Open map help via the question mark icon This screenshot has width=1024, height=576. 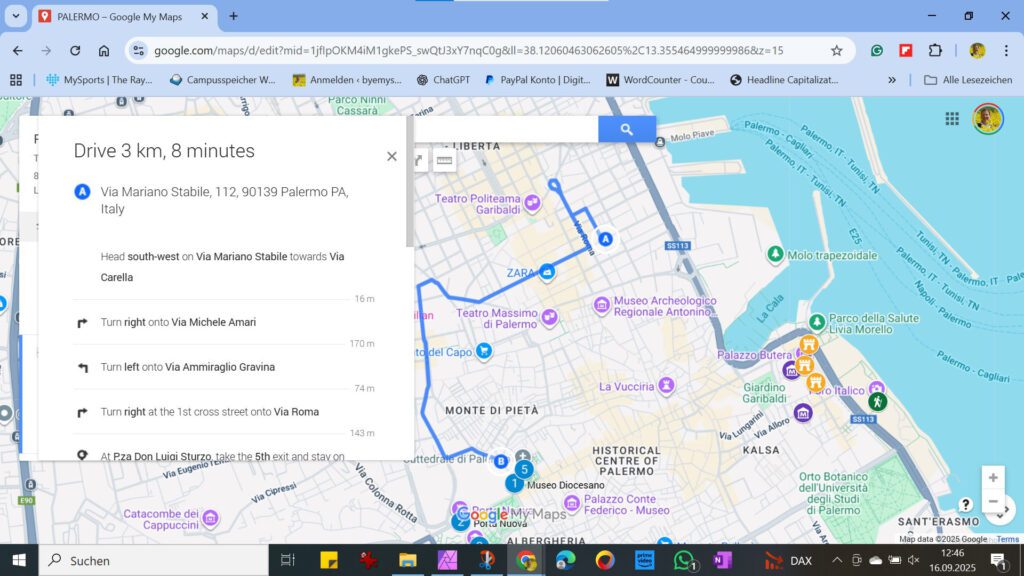966,506
